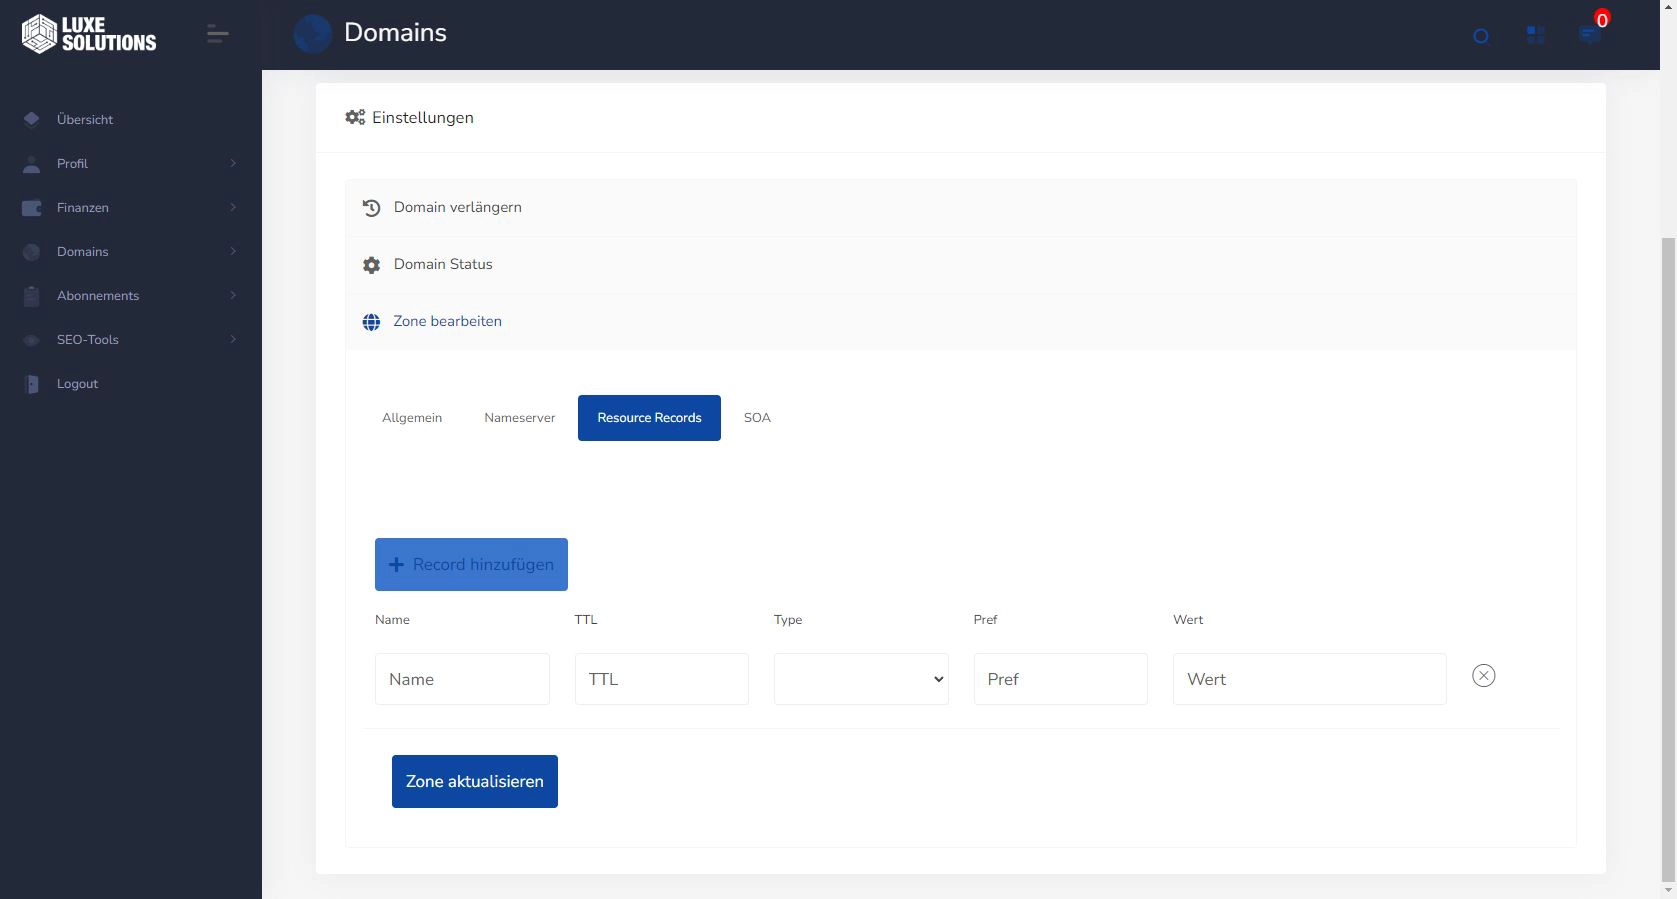Remove the record row with the X icon
Screen dimensions: 1677x899
[x=1484, y=676]
